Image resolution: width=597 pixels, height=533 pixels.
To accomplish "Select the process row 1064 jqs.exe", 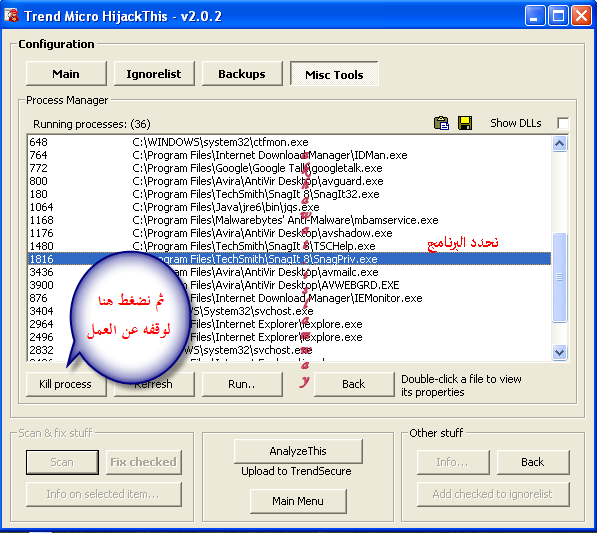I will coord(289,207).
